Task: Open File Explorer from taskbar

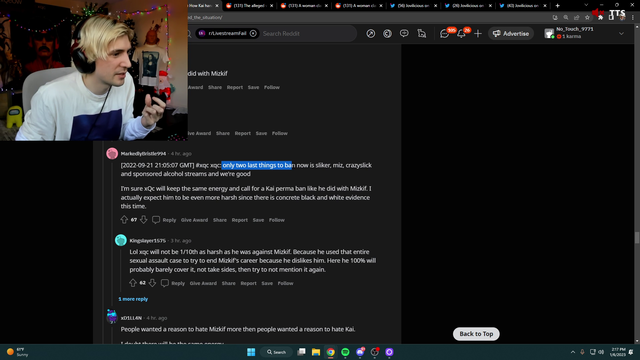Action: 316,352
